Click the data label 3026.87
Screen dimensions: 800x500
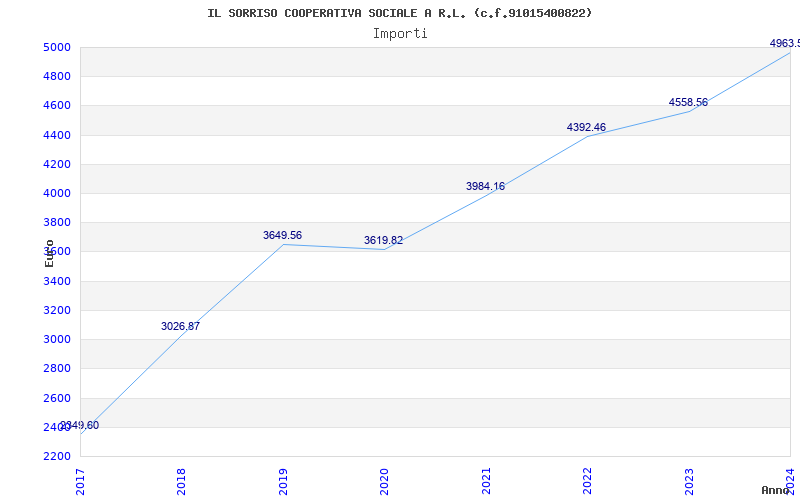pyautogui.click(x=180, y=327)
